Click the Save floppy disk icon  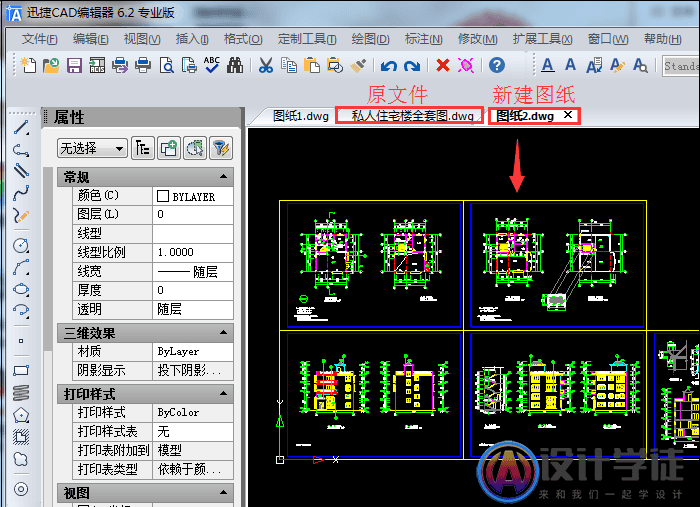(x=74, y=65)
